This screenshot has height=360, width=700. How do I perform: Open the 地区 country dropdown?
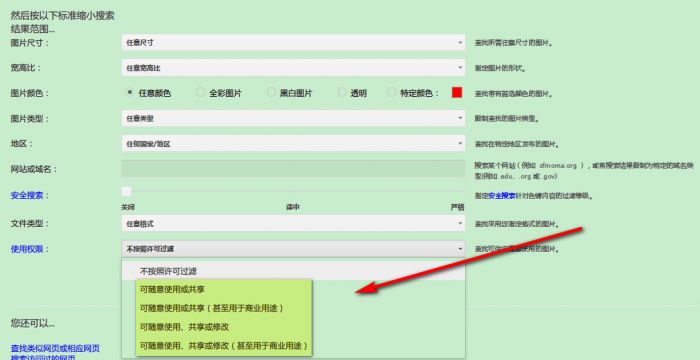tap(293, 144)
